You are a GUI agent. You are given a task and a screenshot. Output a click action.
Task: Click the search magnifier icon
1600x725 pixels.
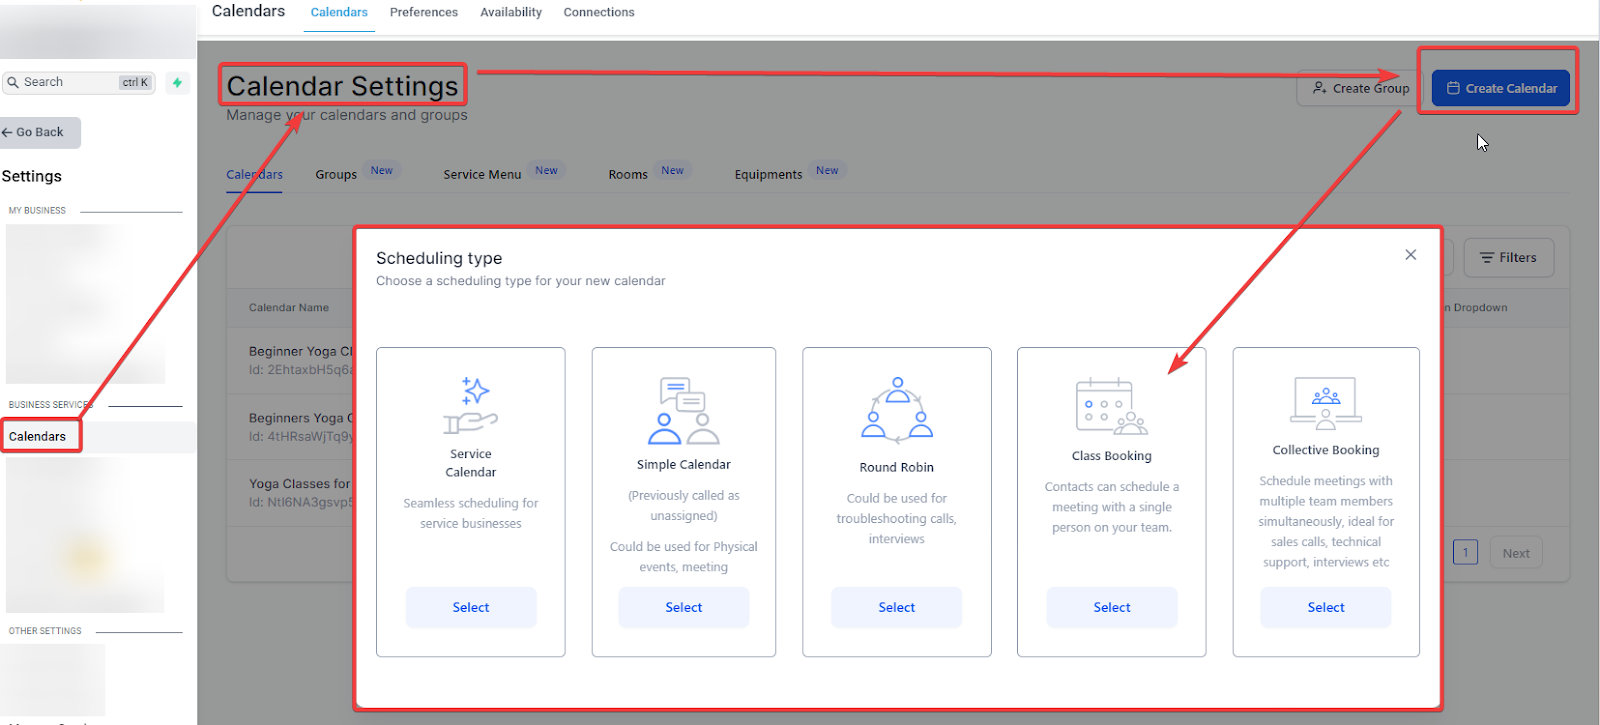click(x=13, y=82)
